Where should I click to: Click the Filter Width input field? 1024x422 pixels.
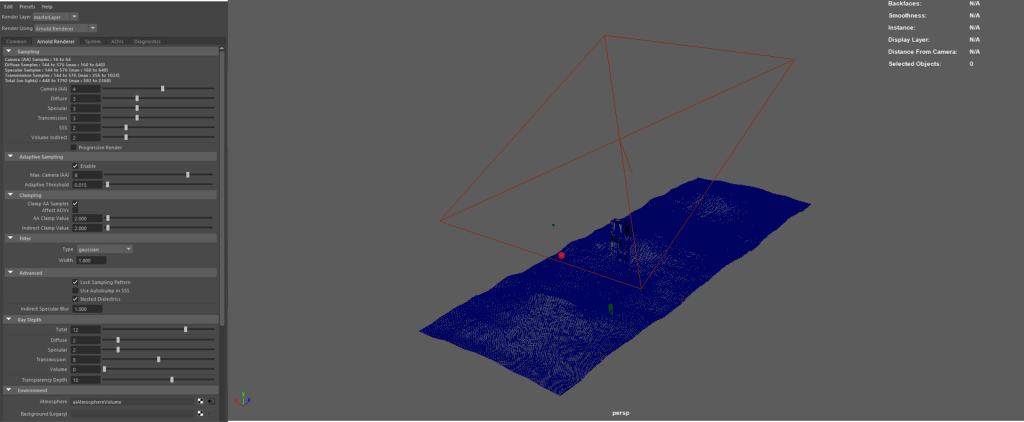87,260
